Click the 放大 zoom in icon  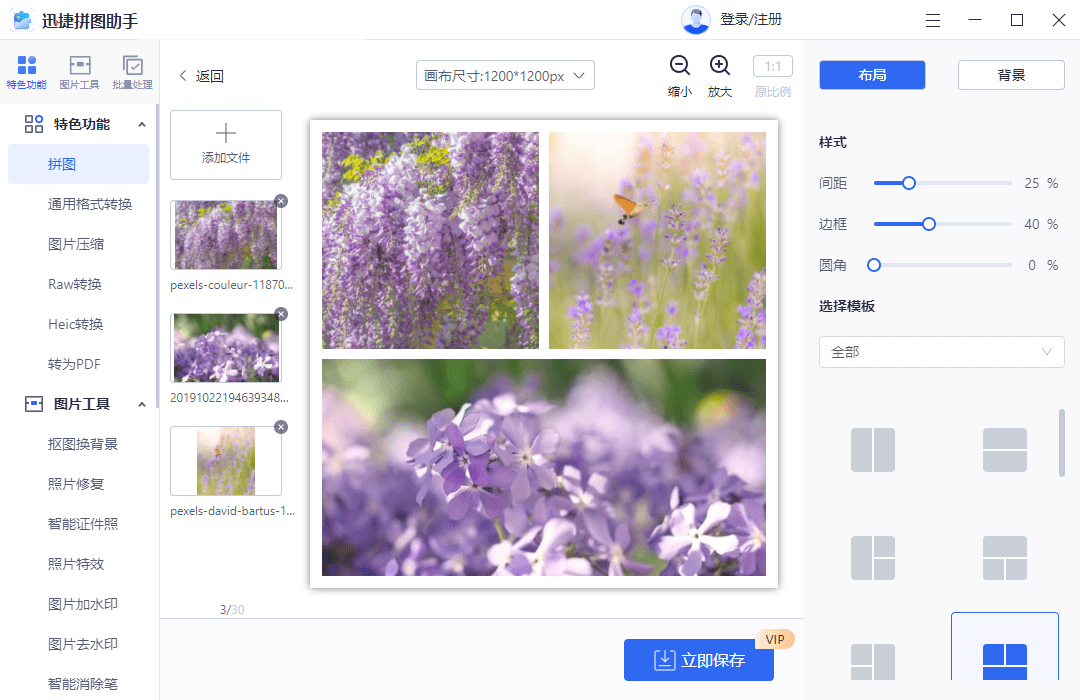[x=720, y=65]
